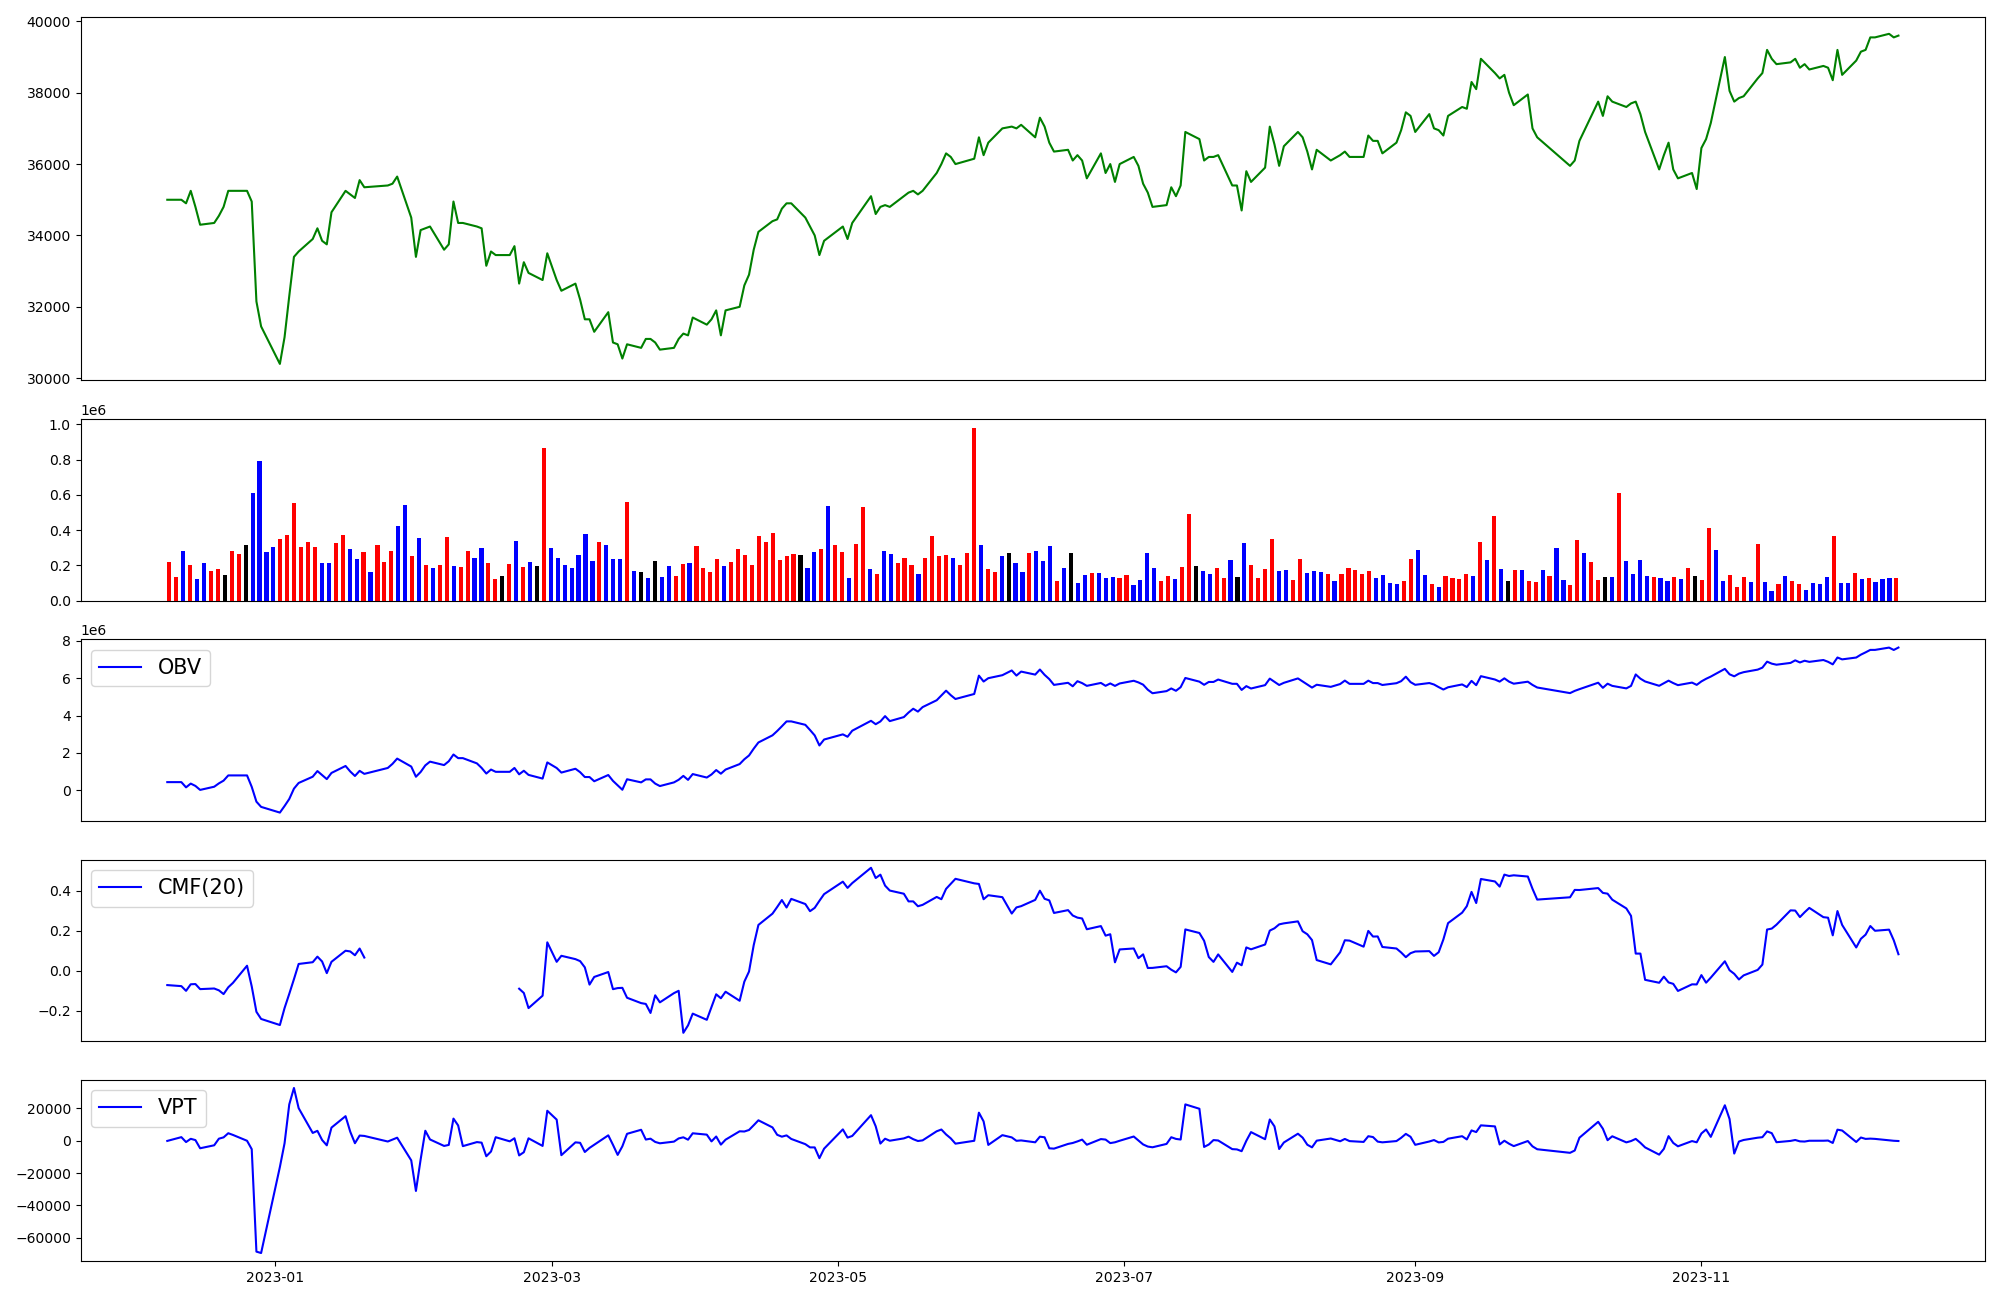This screenshot has width=2000, height=1300.
Task: Click the 2023-05 x-axis date label
Action: pos(838,1277)
